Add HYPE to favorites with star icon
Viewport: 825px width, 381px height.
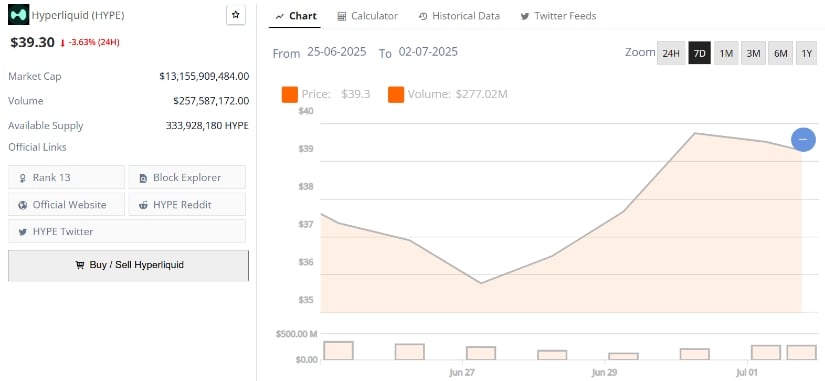[x=236, y=15]
